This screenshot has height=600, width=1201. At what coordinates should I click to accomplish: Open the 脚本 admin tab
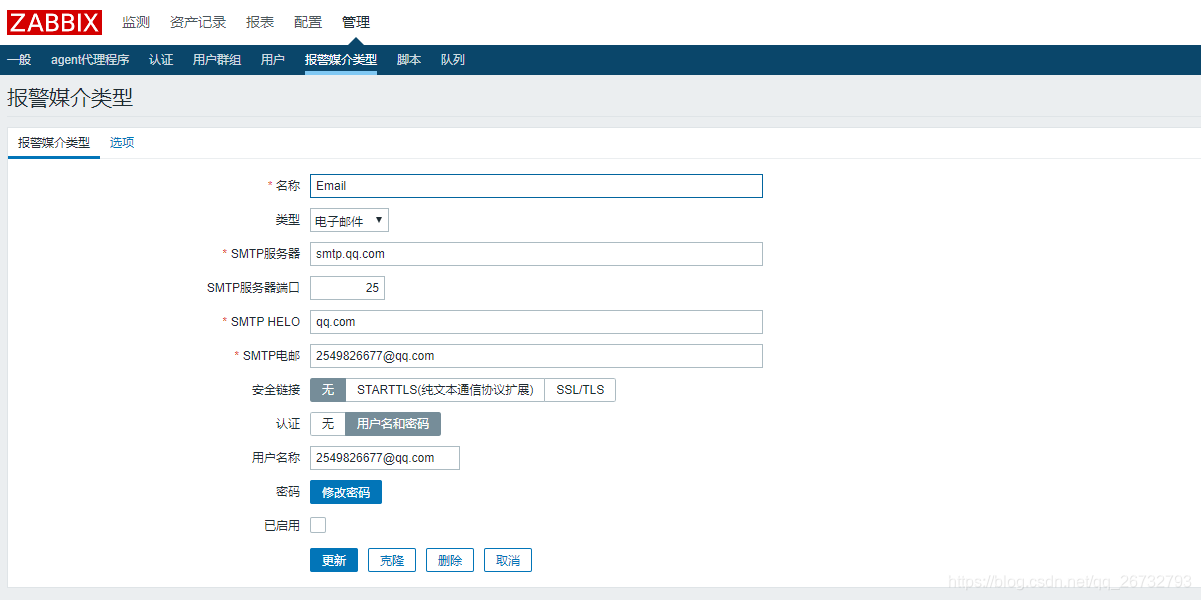[407, 59]
